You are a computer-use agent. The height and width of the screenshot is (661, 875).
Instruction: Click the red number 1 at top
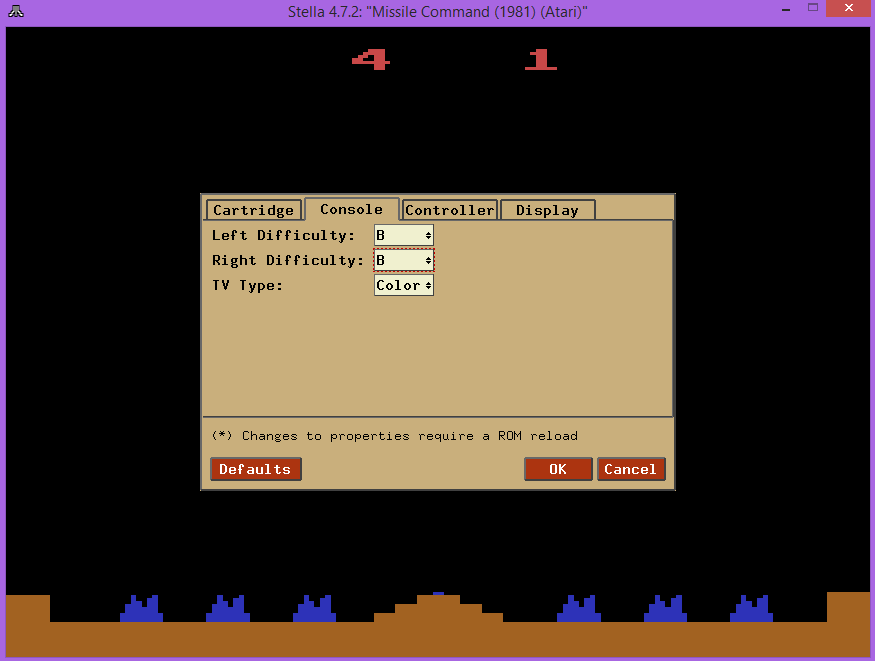pyautogui.click(x=541, y=60)
